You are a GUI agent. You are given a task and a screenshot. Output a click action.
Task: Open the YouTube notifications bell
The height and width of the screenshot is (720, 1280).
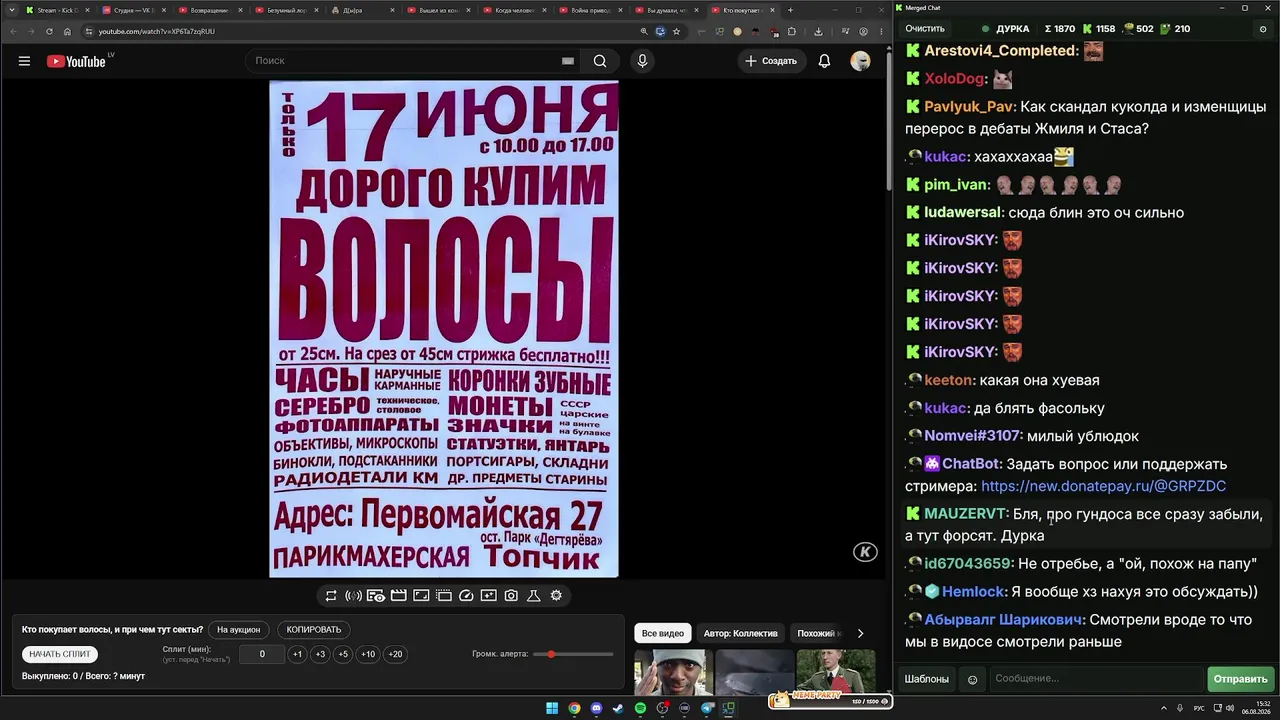click(824, 61)
